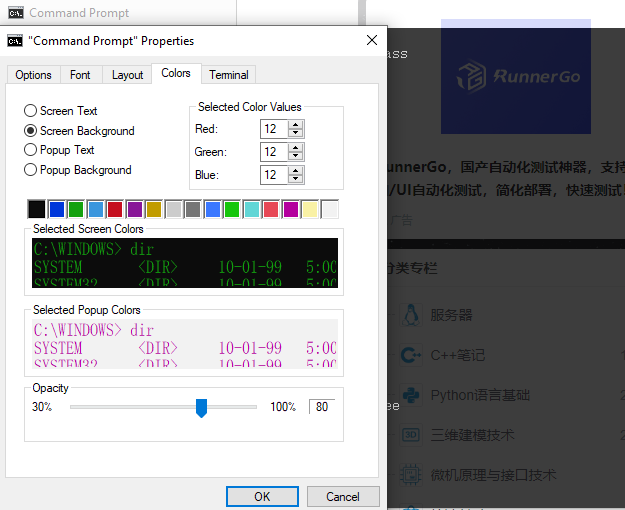Decrease the Blue value with down arrow
Screen dimensions: 625x510
coord(296,179)
